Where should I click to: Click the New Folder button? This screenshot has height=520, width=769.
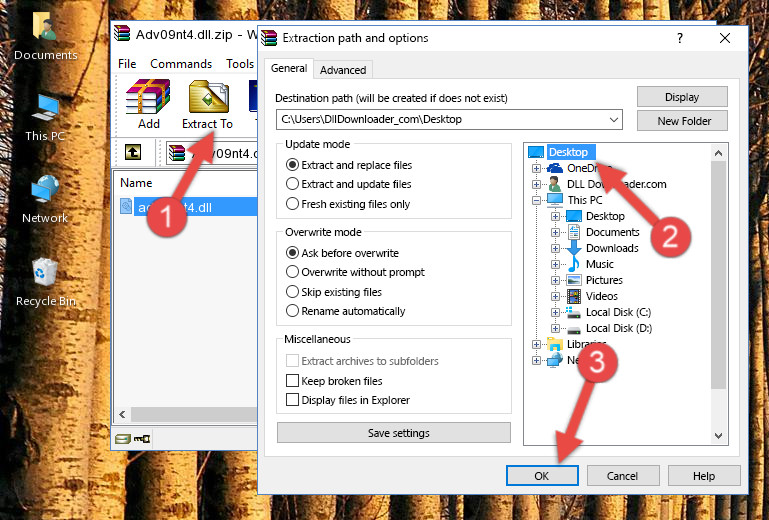pyautogui.click(x=682, y=121)
